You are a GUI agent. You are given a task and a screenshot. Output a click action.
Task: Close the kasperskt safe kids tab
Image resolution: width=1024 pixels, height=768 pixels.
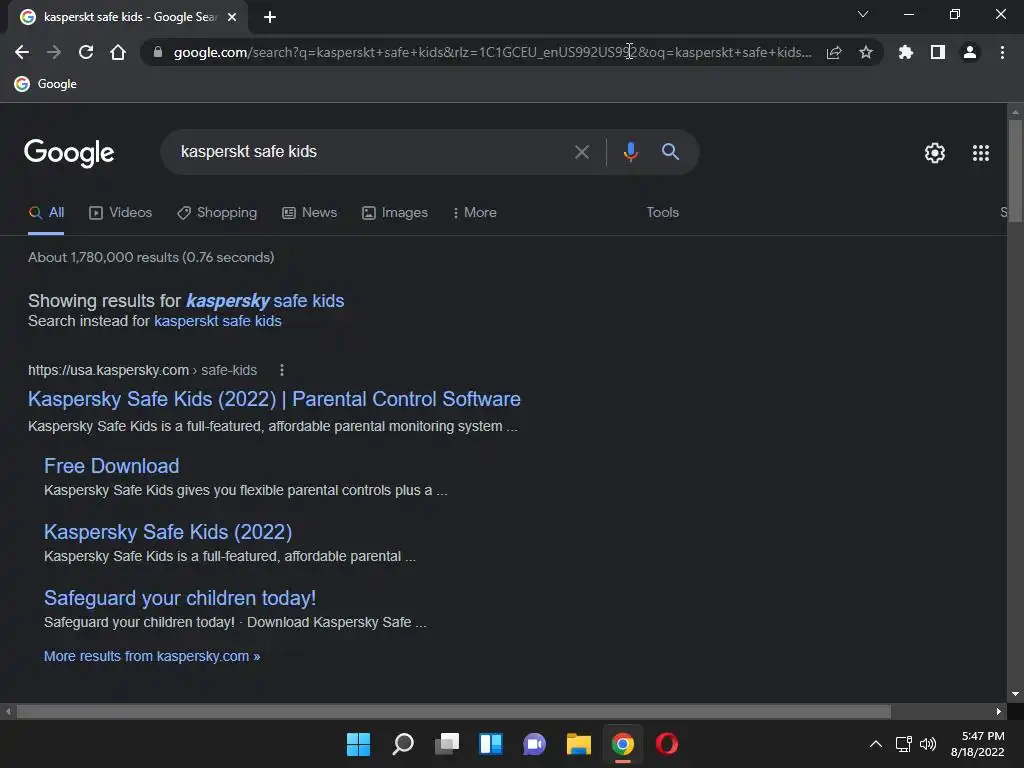[x=232, y=17]
